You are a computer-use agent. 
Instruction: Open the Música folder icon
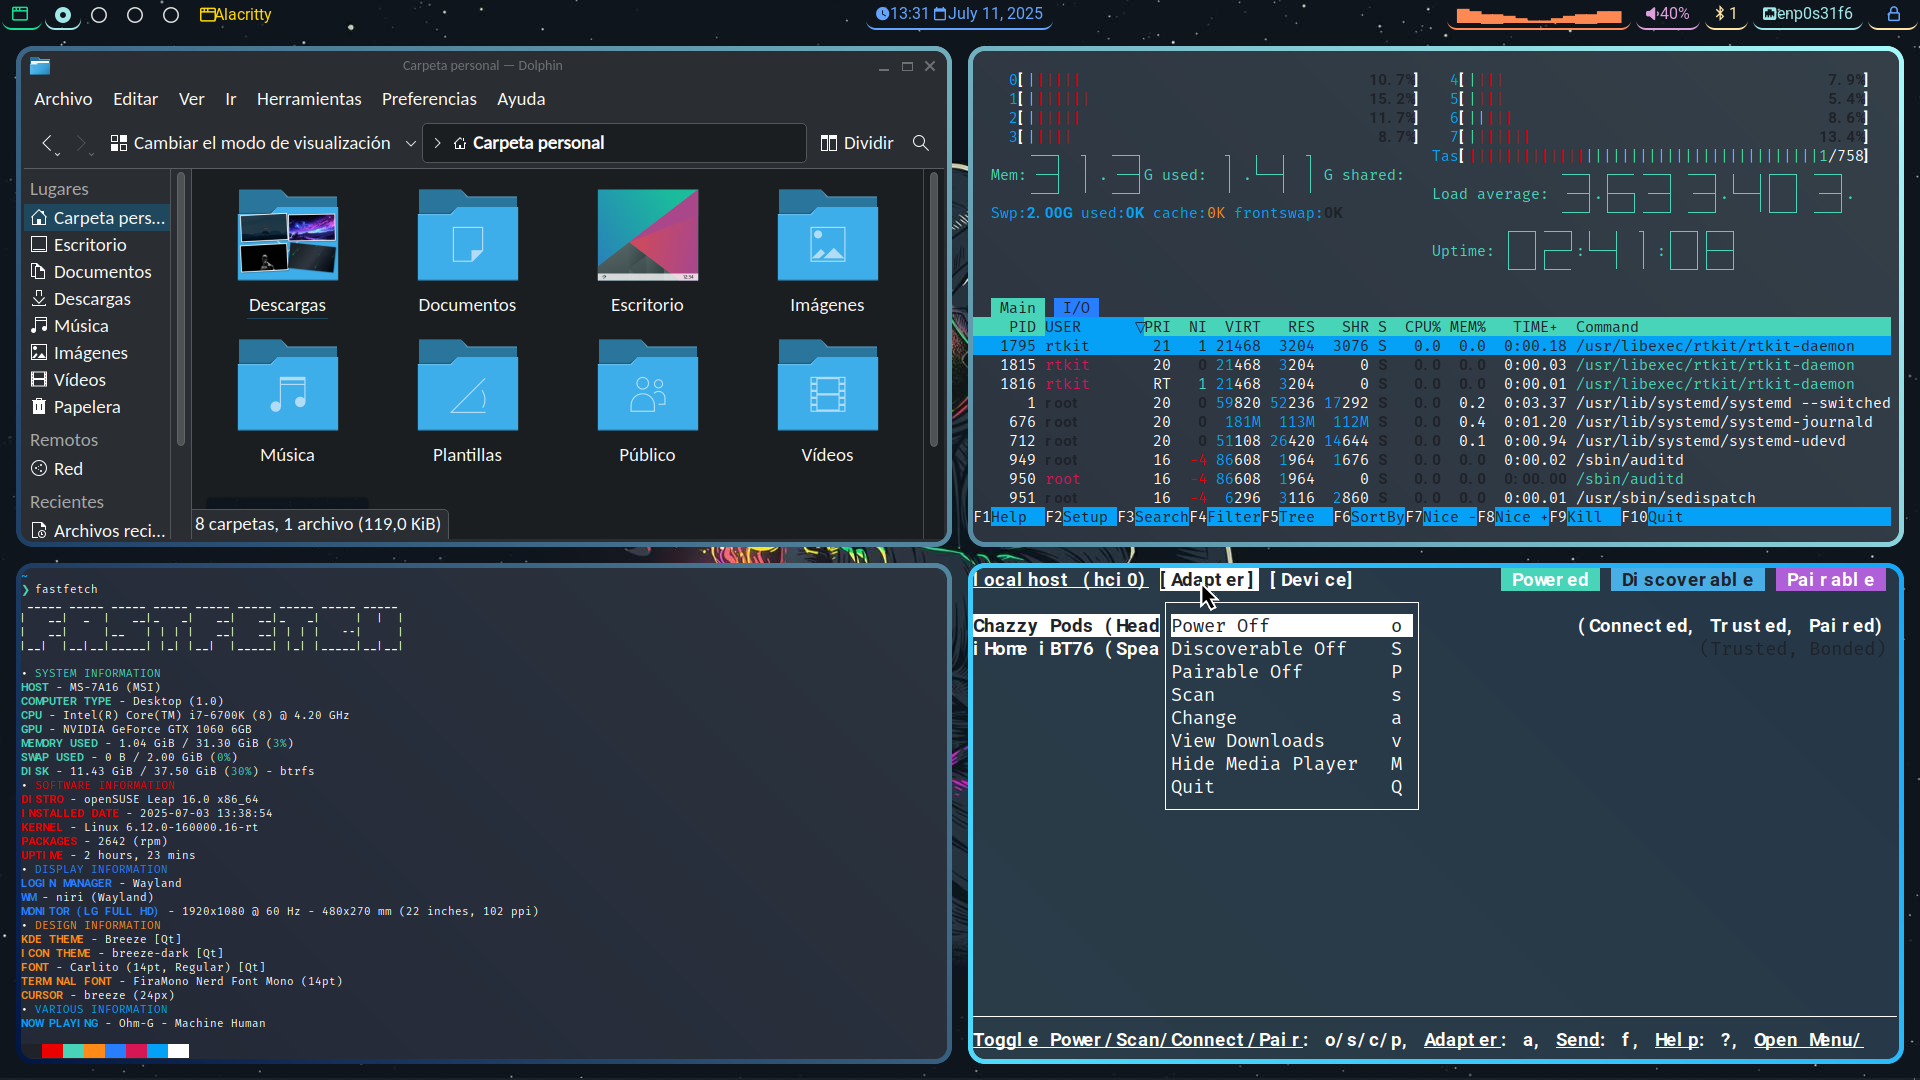(x=288, y=385)
